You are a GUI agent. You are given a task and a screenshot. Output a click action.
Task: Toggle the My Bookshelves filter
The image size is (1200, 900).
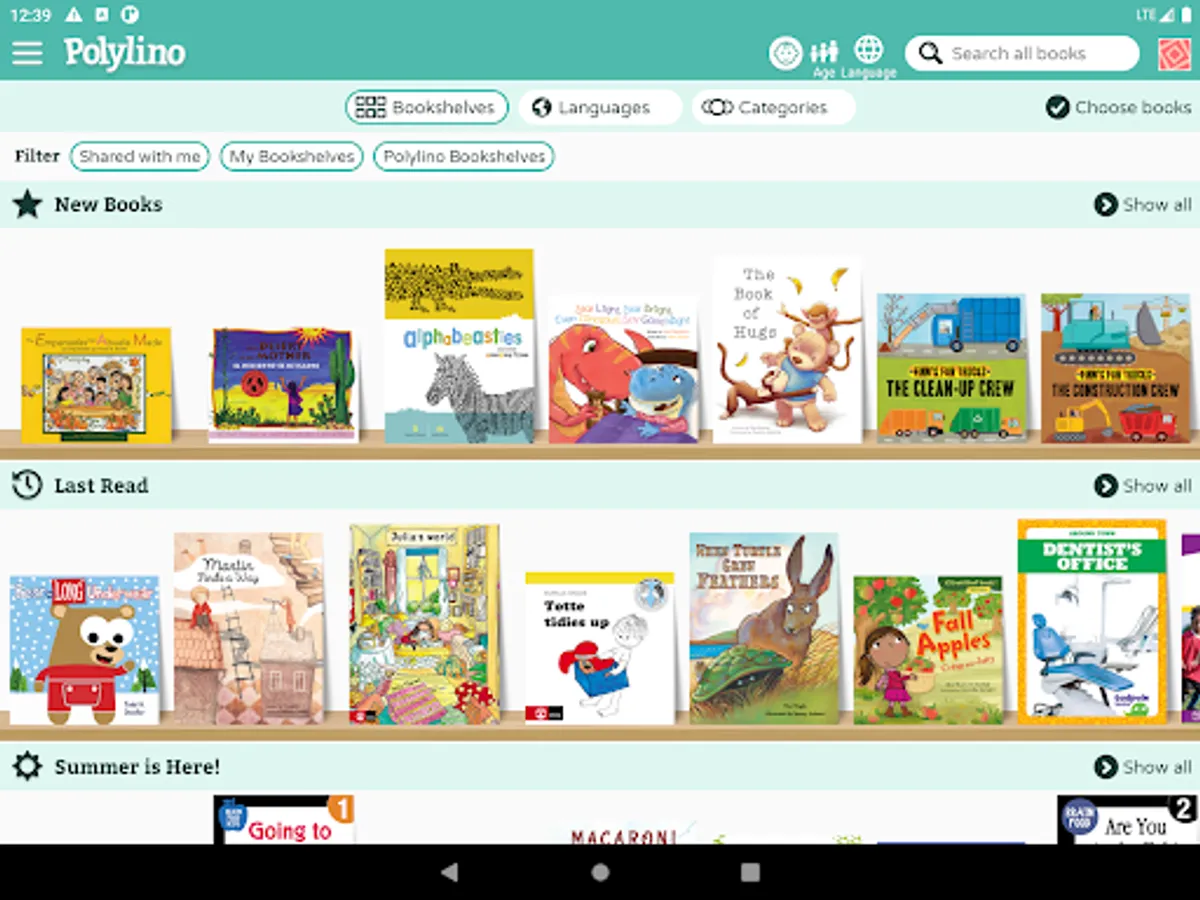291,156
